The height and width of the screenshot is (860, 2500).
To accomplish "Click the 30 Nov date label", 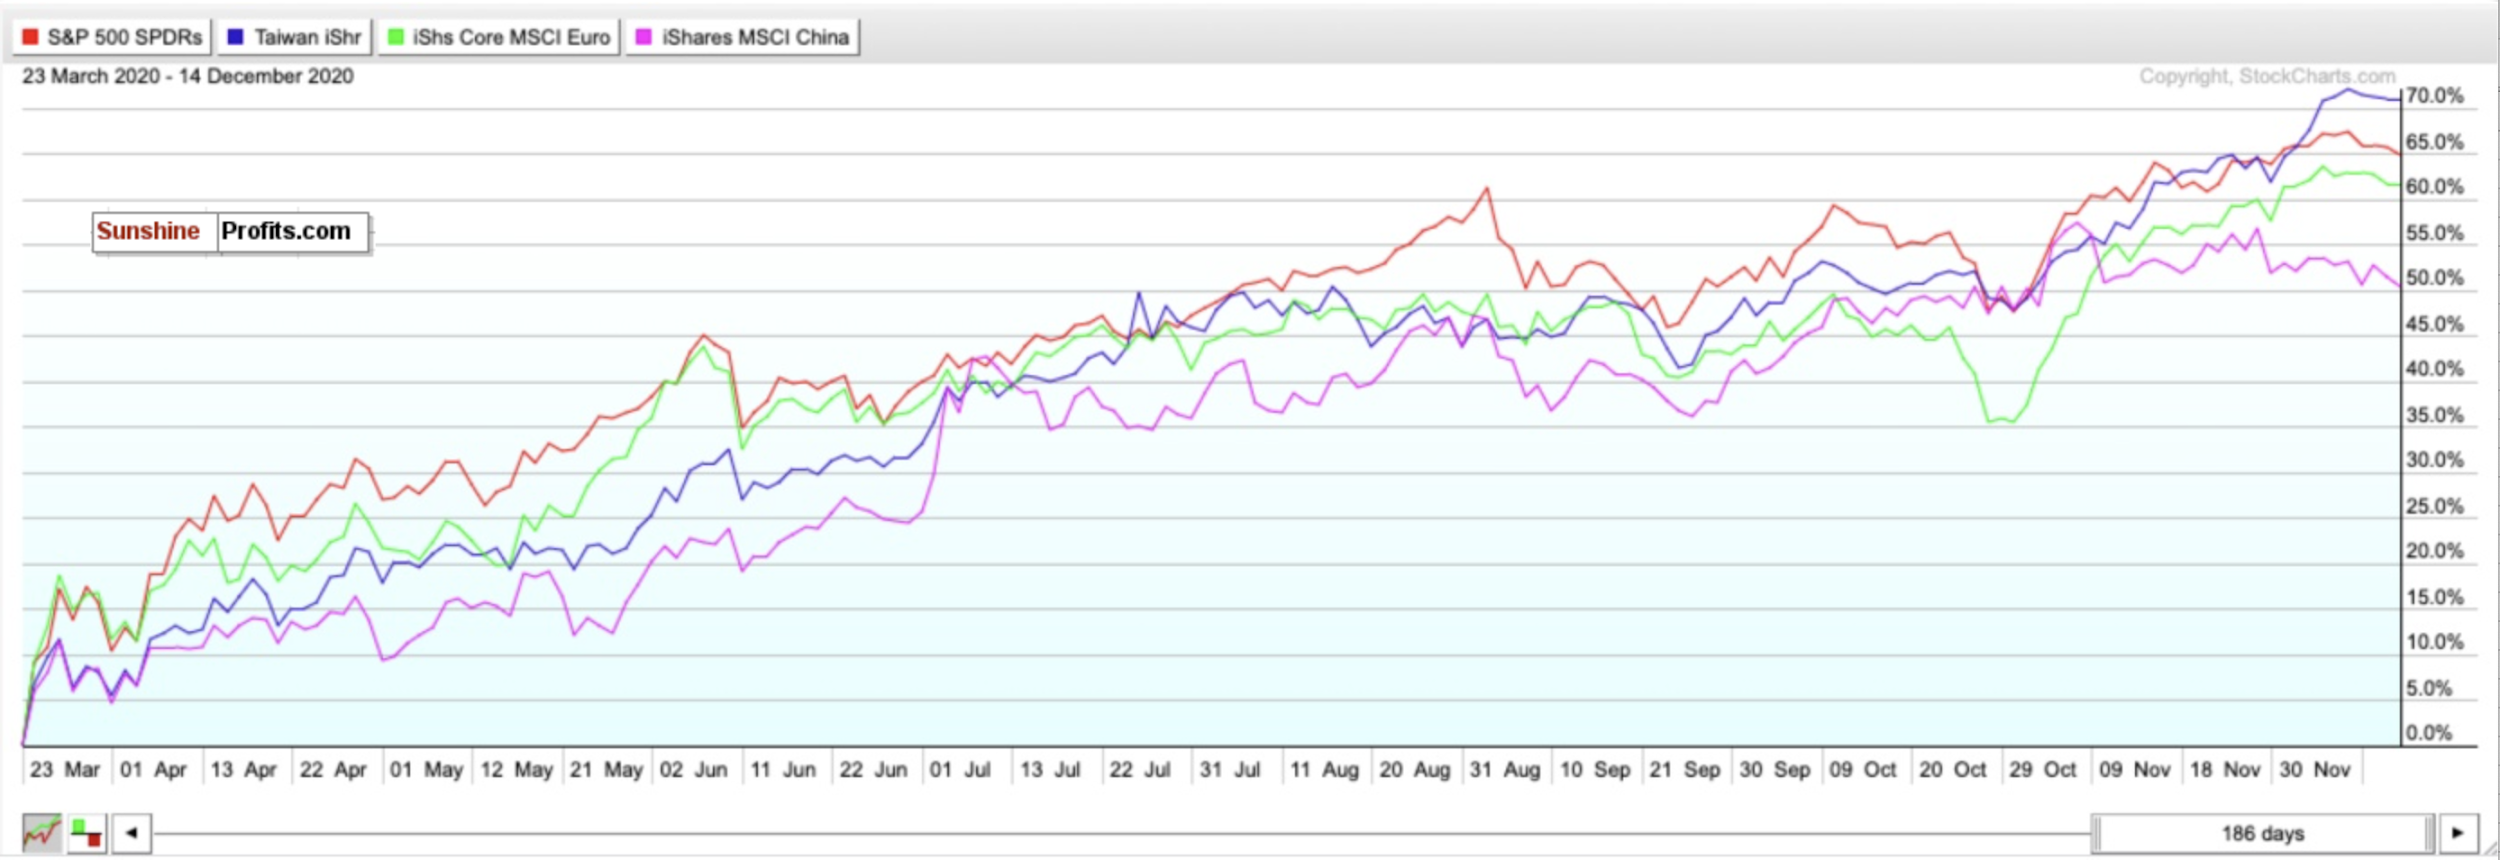I will pyautogui.click(x=2315, y=770).
